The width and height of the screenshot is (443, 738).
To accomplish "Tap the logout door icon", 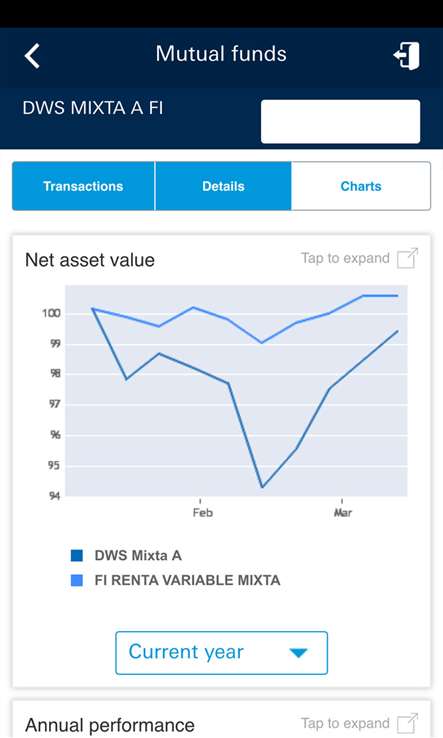I will click(407, 56).
